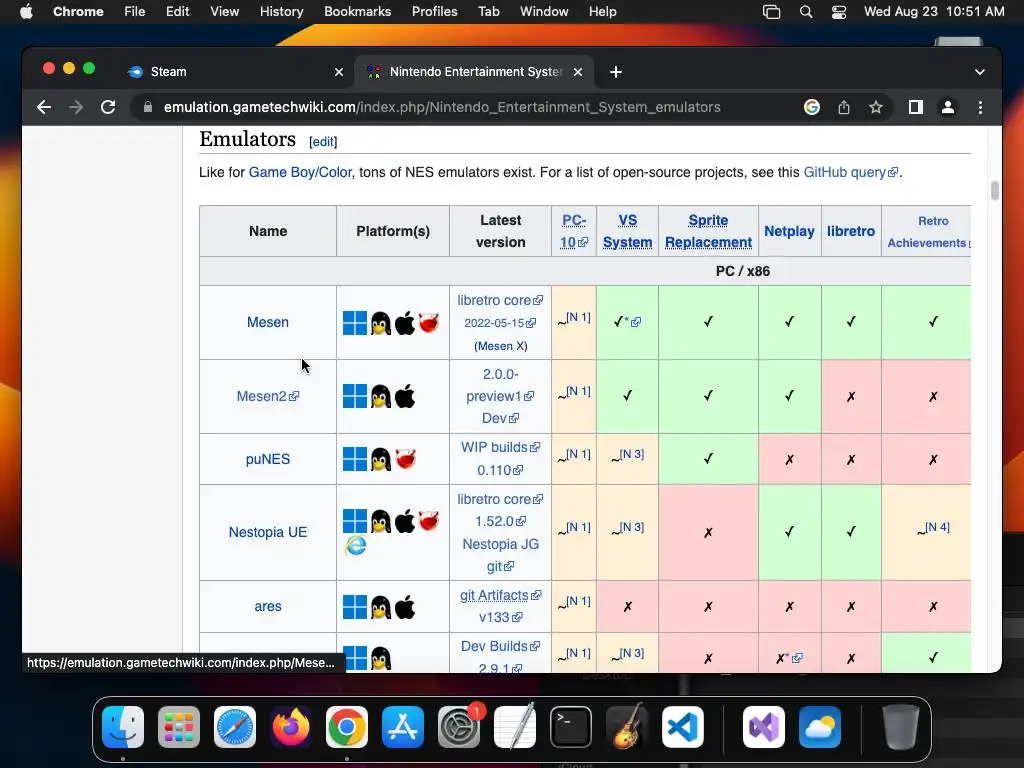Open the ares emulator link

268,606
